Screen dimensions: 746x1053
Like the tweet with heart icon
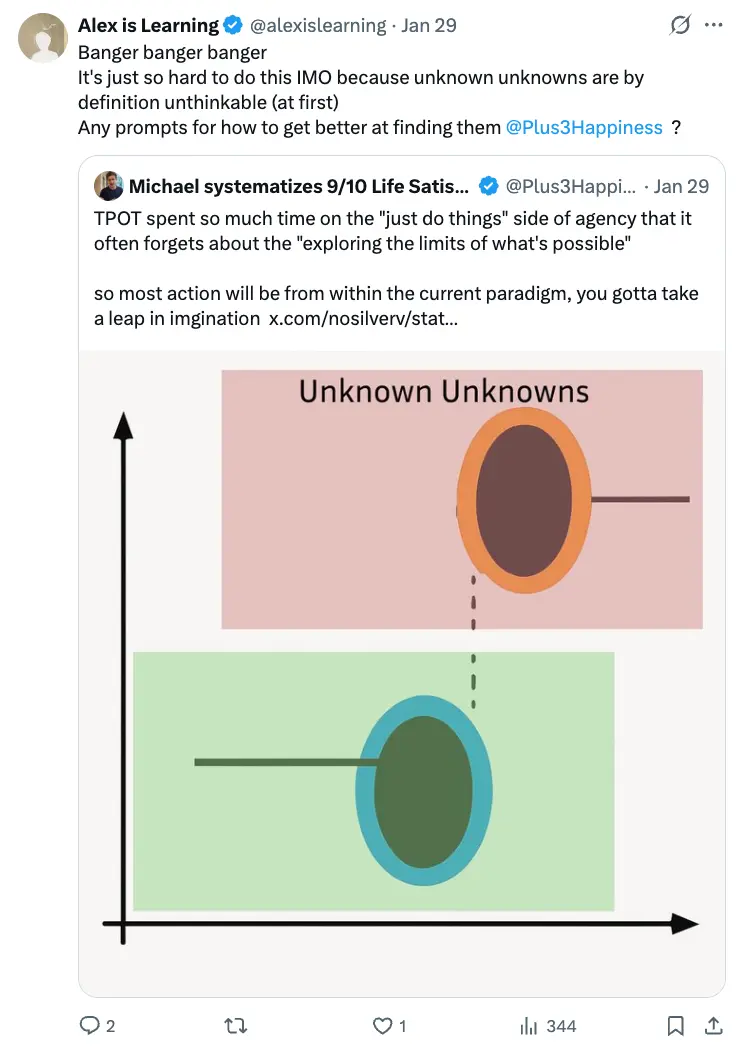tap(382, 1025)
